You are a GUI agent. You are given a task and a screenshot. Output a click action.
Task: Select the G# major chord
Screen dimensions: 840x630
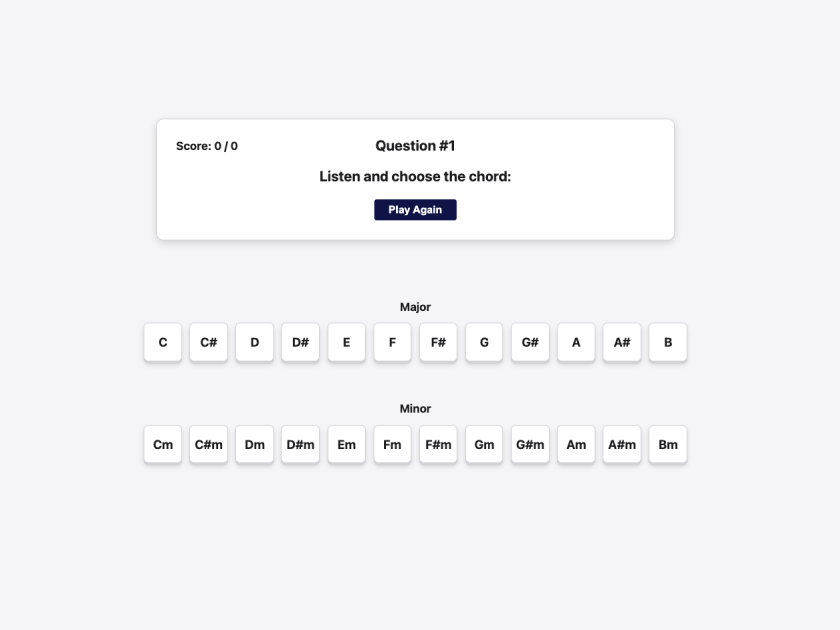click(x=530, y=342)
